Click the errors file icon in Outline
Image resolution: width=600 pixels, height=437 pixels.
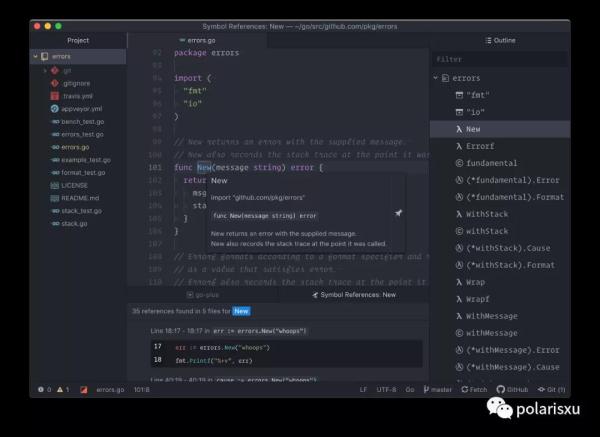445,78
